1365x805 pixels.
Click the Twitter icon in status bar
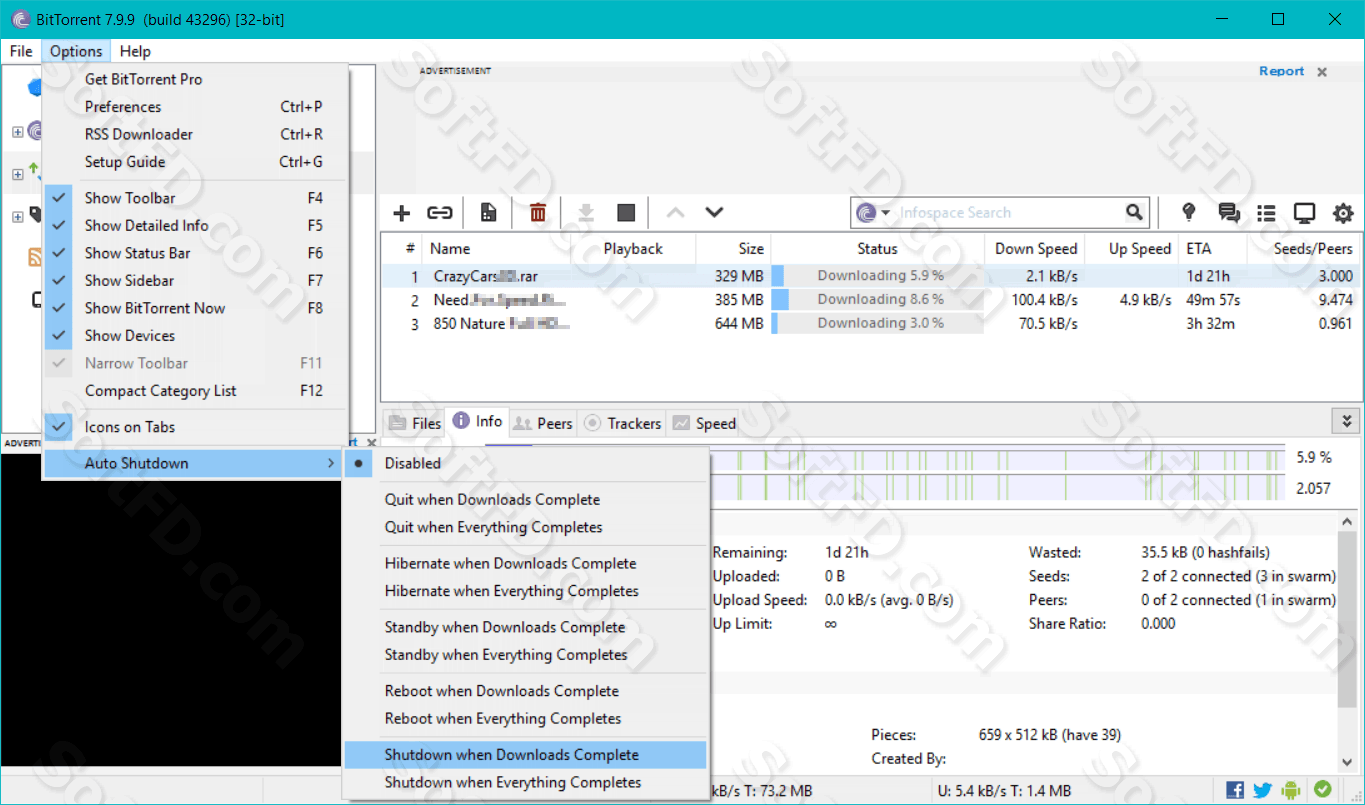tap(1263, 790)
